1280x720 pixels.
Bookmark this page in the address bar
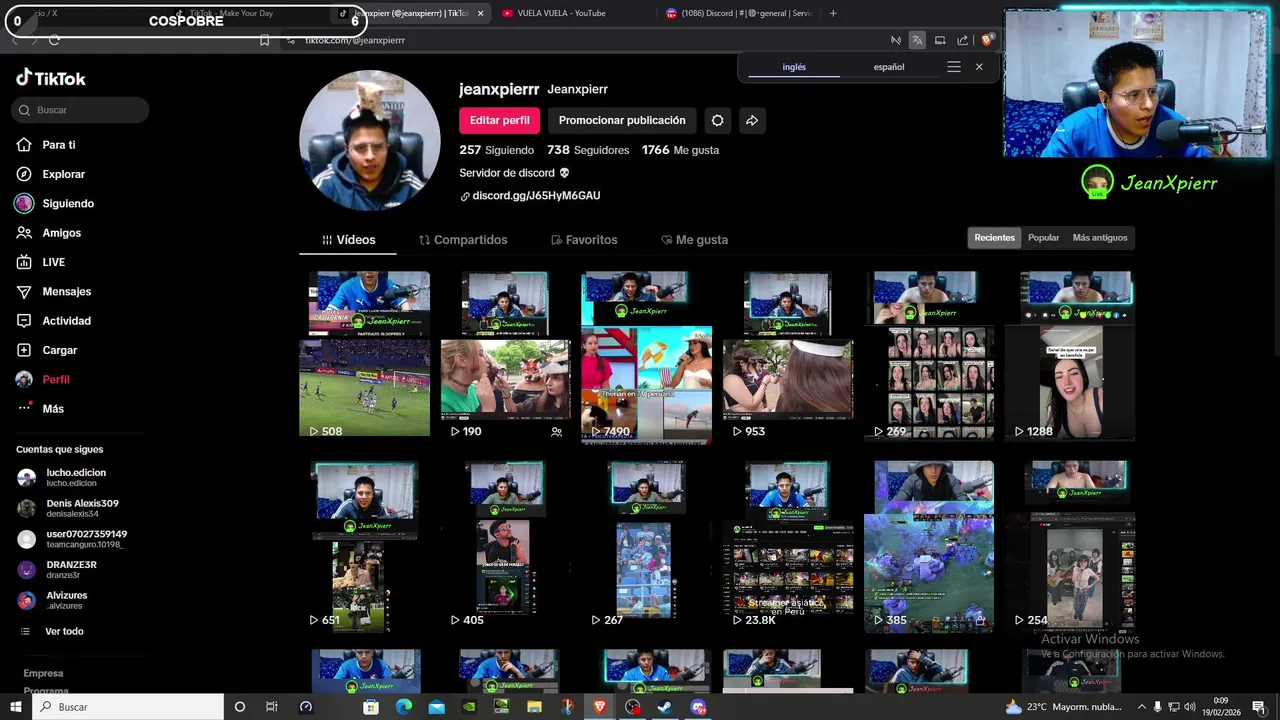pos(264,40)
